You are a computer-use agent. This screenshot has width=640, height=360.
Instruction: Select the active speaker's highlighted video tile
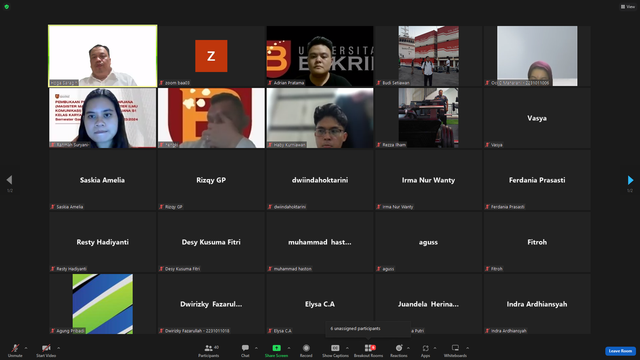[102, 56]
